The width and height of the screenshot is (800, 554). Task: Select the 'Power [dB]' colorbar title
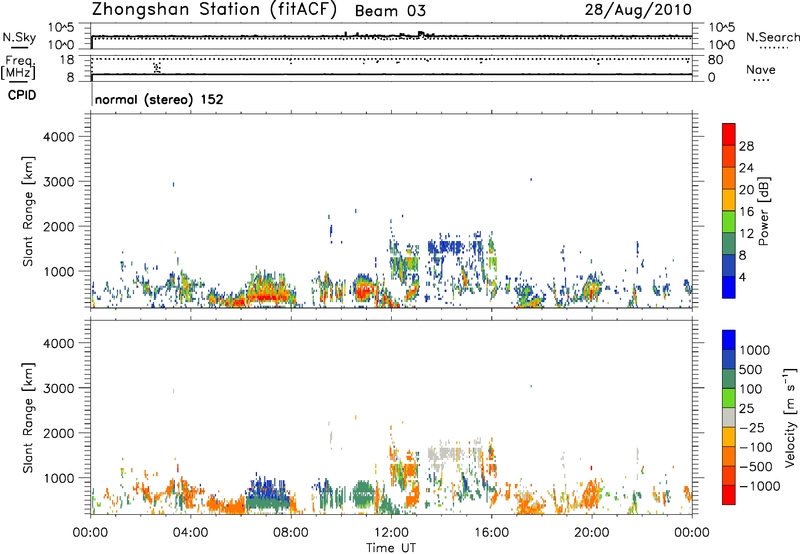coord(763,211)
